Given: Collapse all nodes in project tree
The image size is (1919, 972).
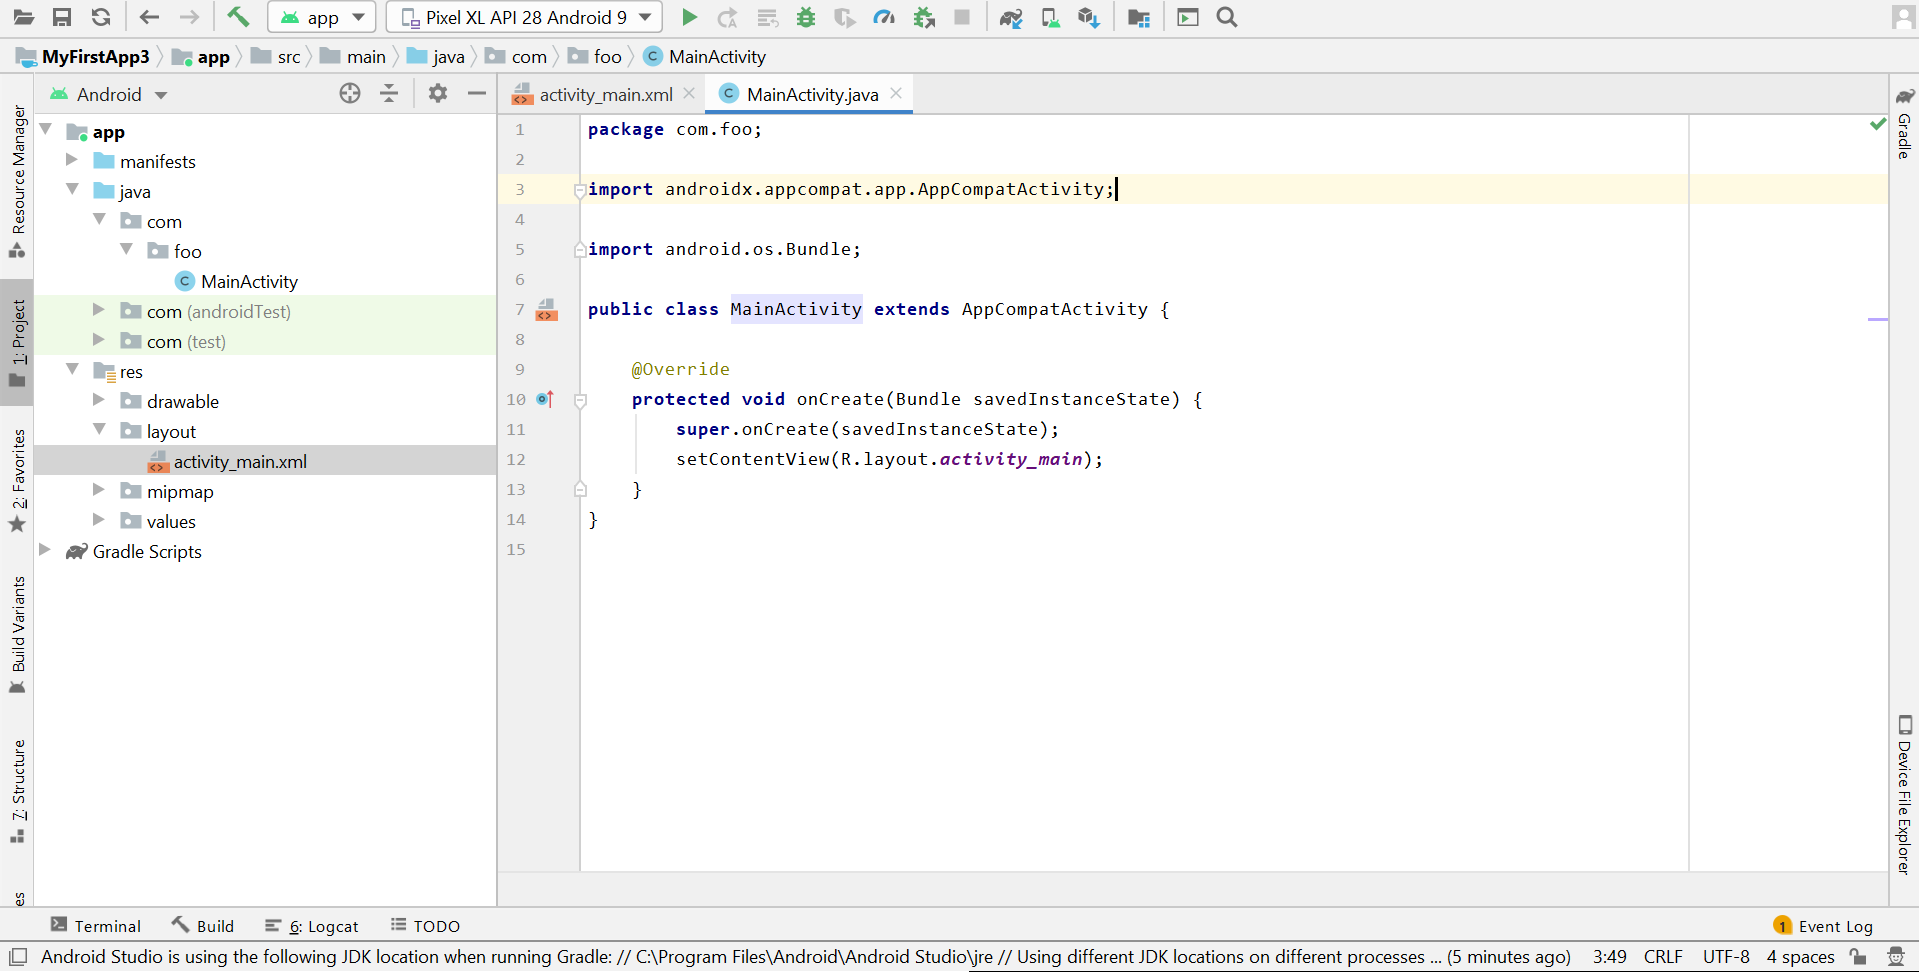Looking at the screenshot, I should coord(389,93).
